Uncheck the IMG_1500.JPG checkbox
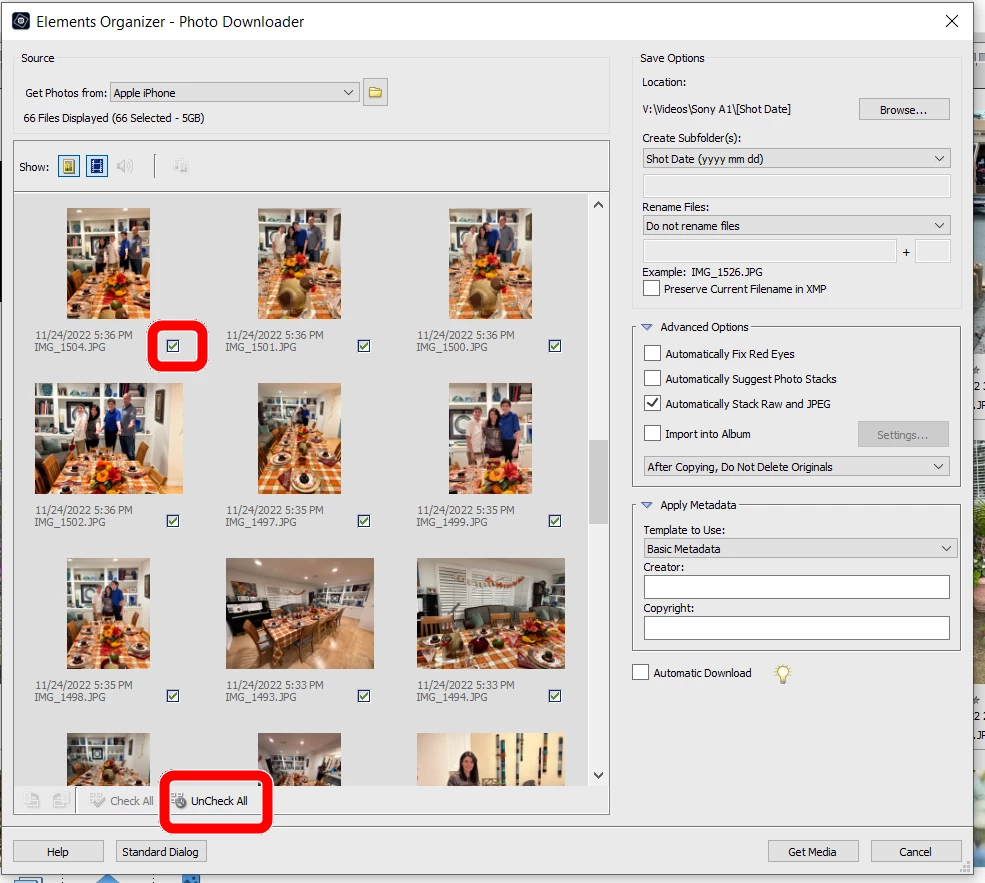 555,346
